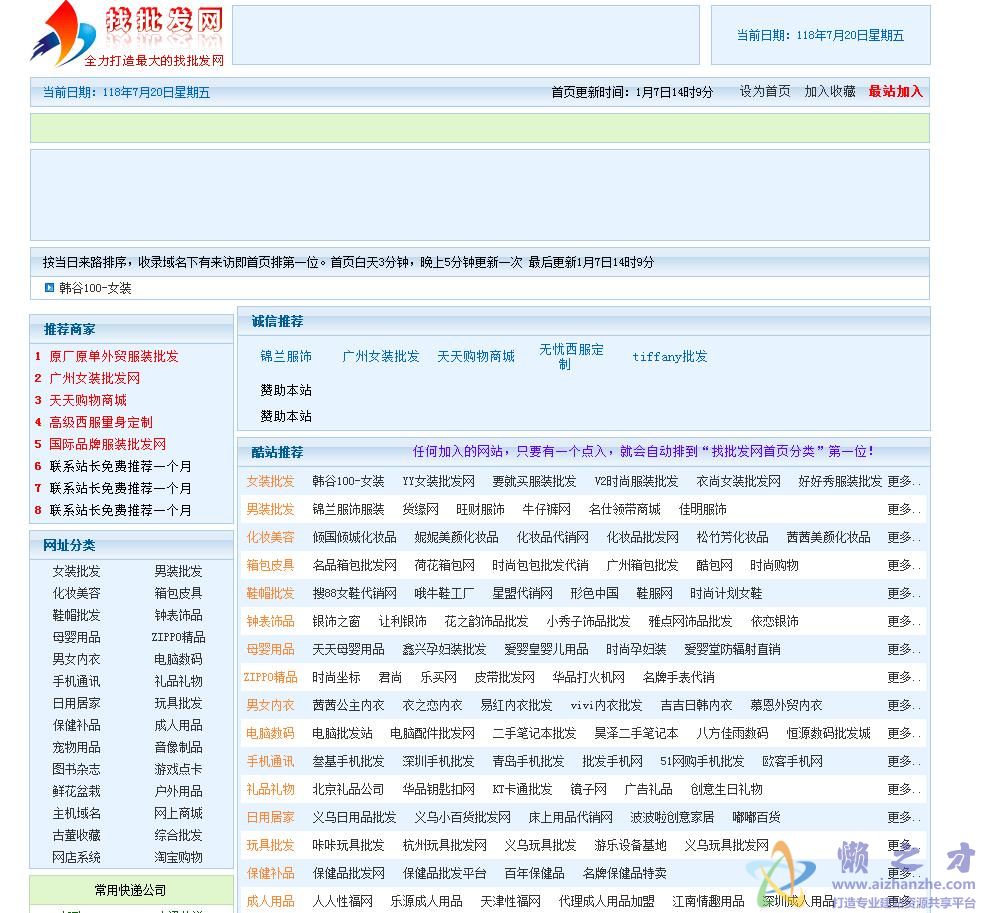Set the site as homepage via 设为首页
Image resolution: width=985 pixels, height=913 pixels.
[x=765, y=92]
